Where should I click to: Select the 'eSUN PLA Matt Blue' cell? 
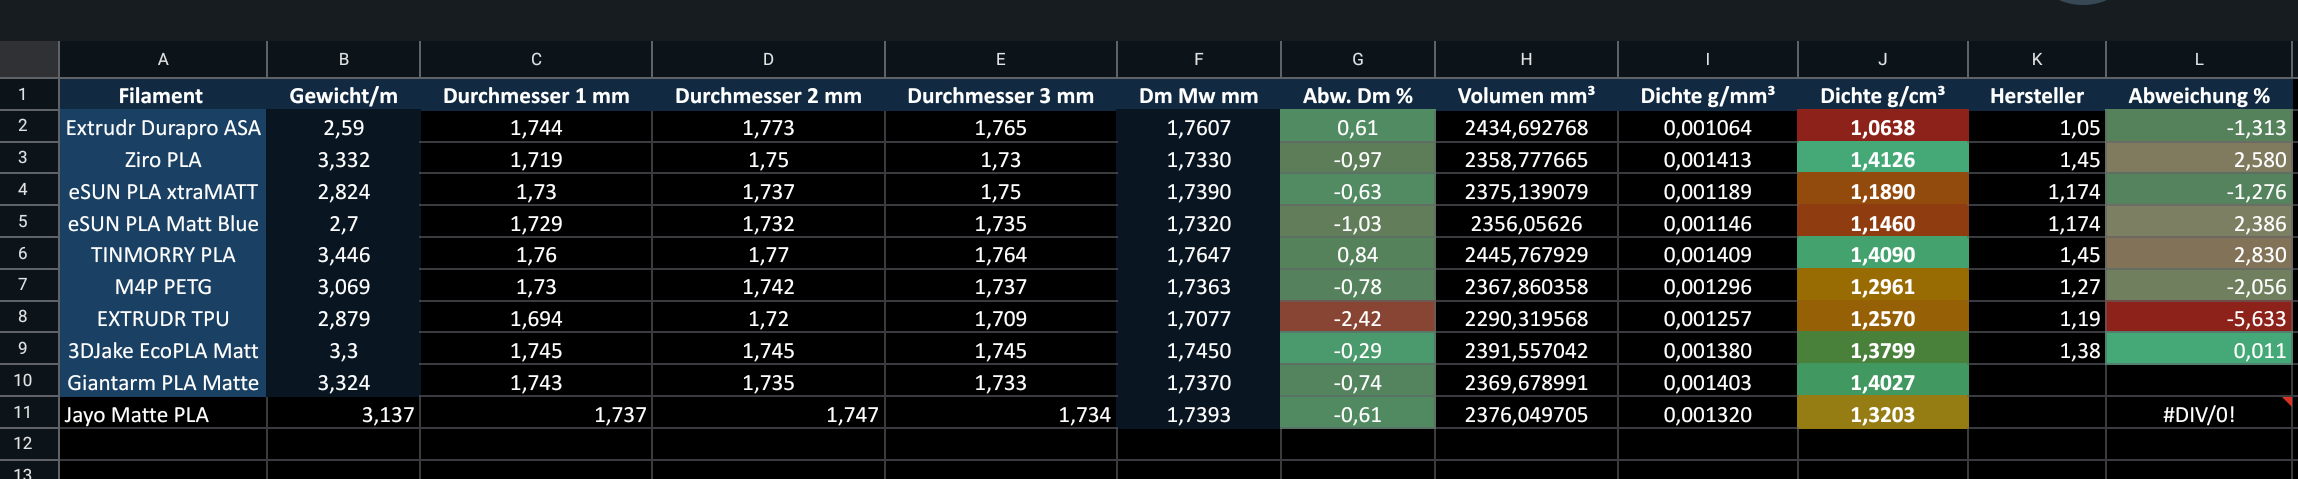[x=163, y=223]
